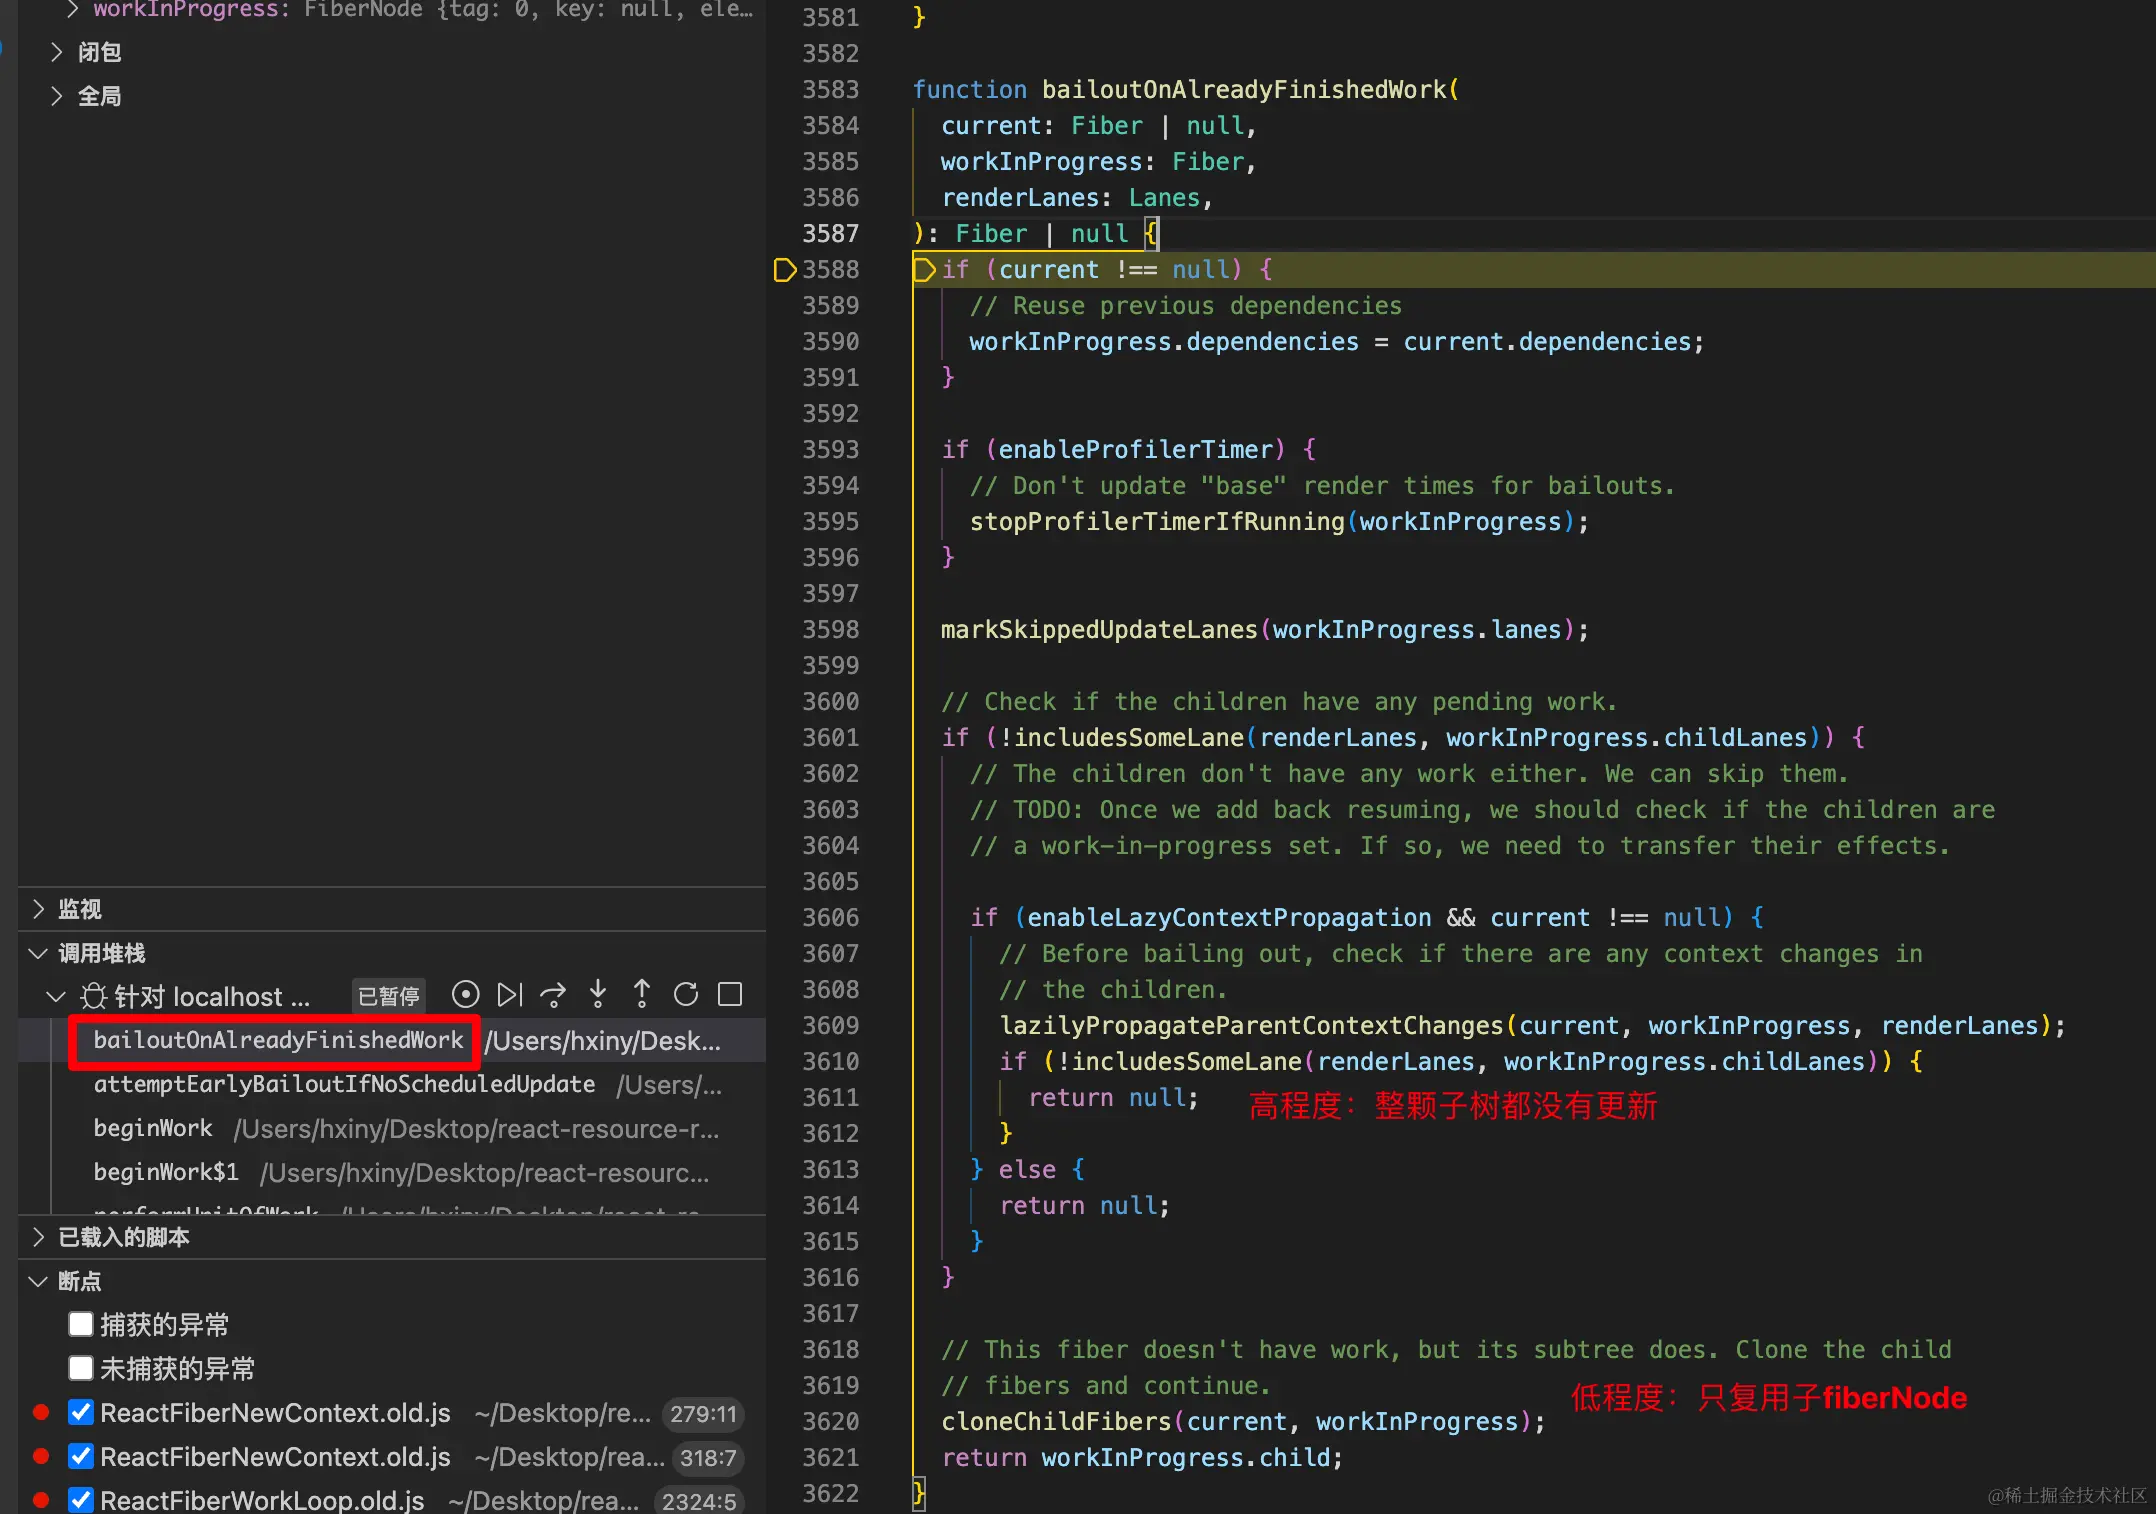Viewport: 2156px width, 1514px height.
Task: Click the bailoutOnAlreadyFinishedWork function name on line 3583
Action: pos(1244,90)
